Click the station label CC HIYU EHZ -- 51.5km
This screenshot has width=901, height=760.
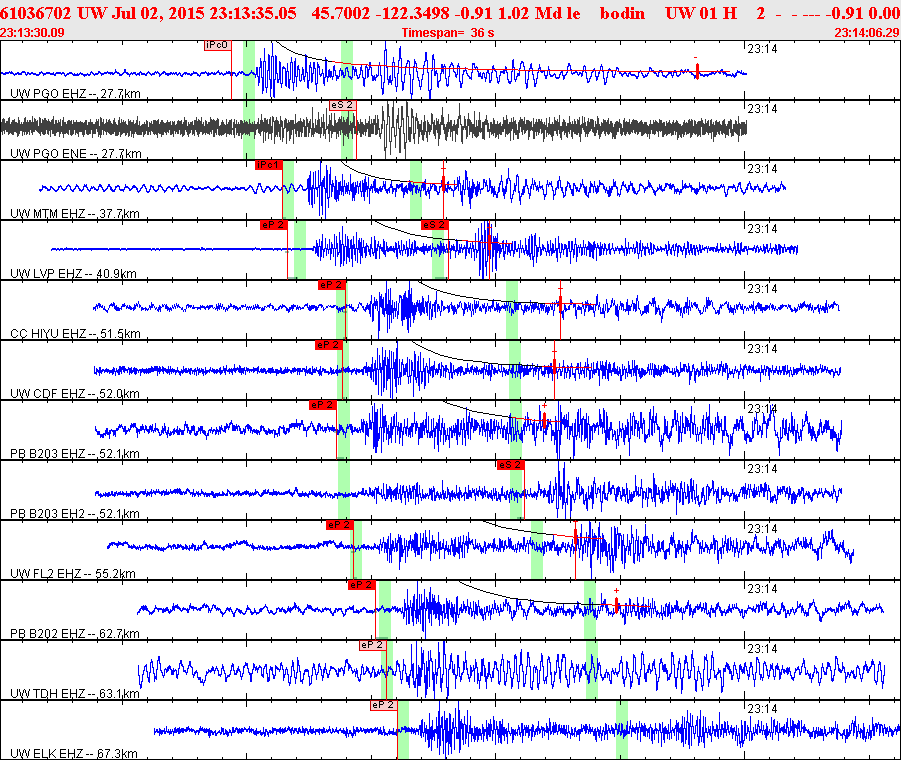coord(75,334)
